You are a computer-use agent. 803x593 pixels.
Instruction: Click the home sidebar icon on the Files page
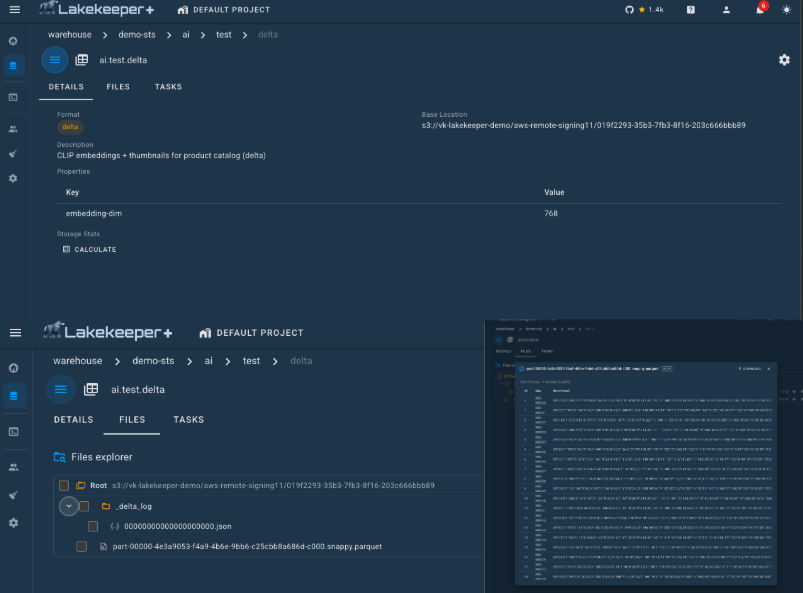click(14, 368)
